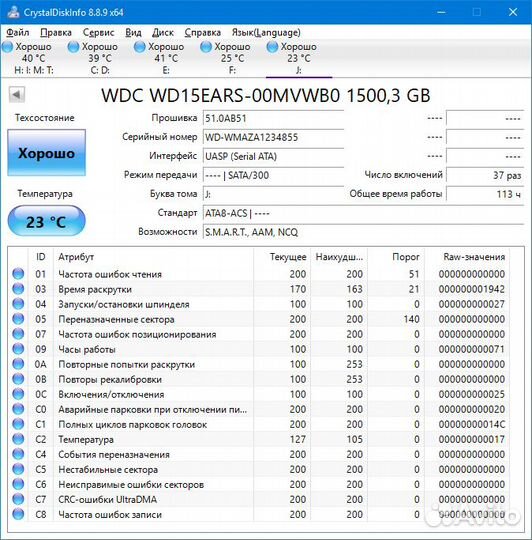Viewport: 532px width, 540px height.
Task: Open the Диск menu
Action: pyautogui.click(x=163, y=33)
